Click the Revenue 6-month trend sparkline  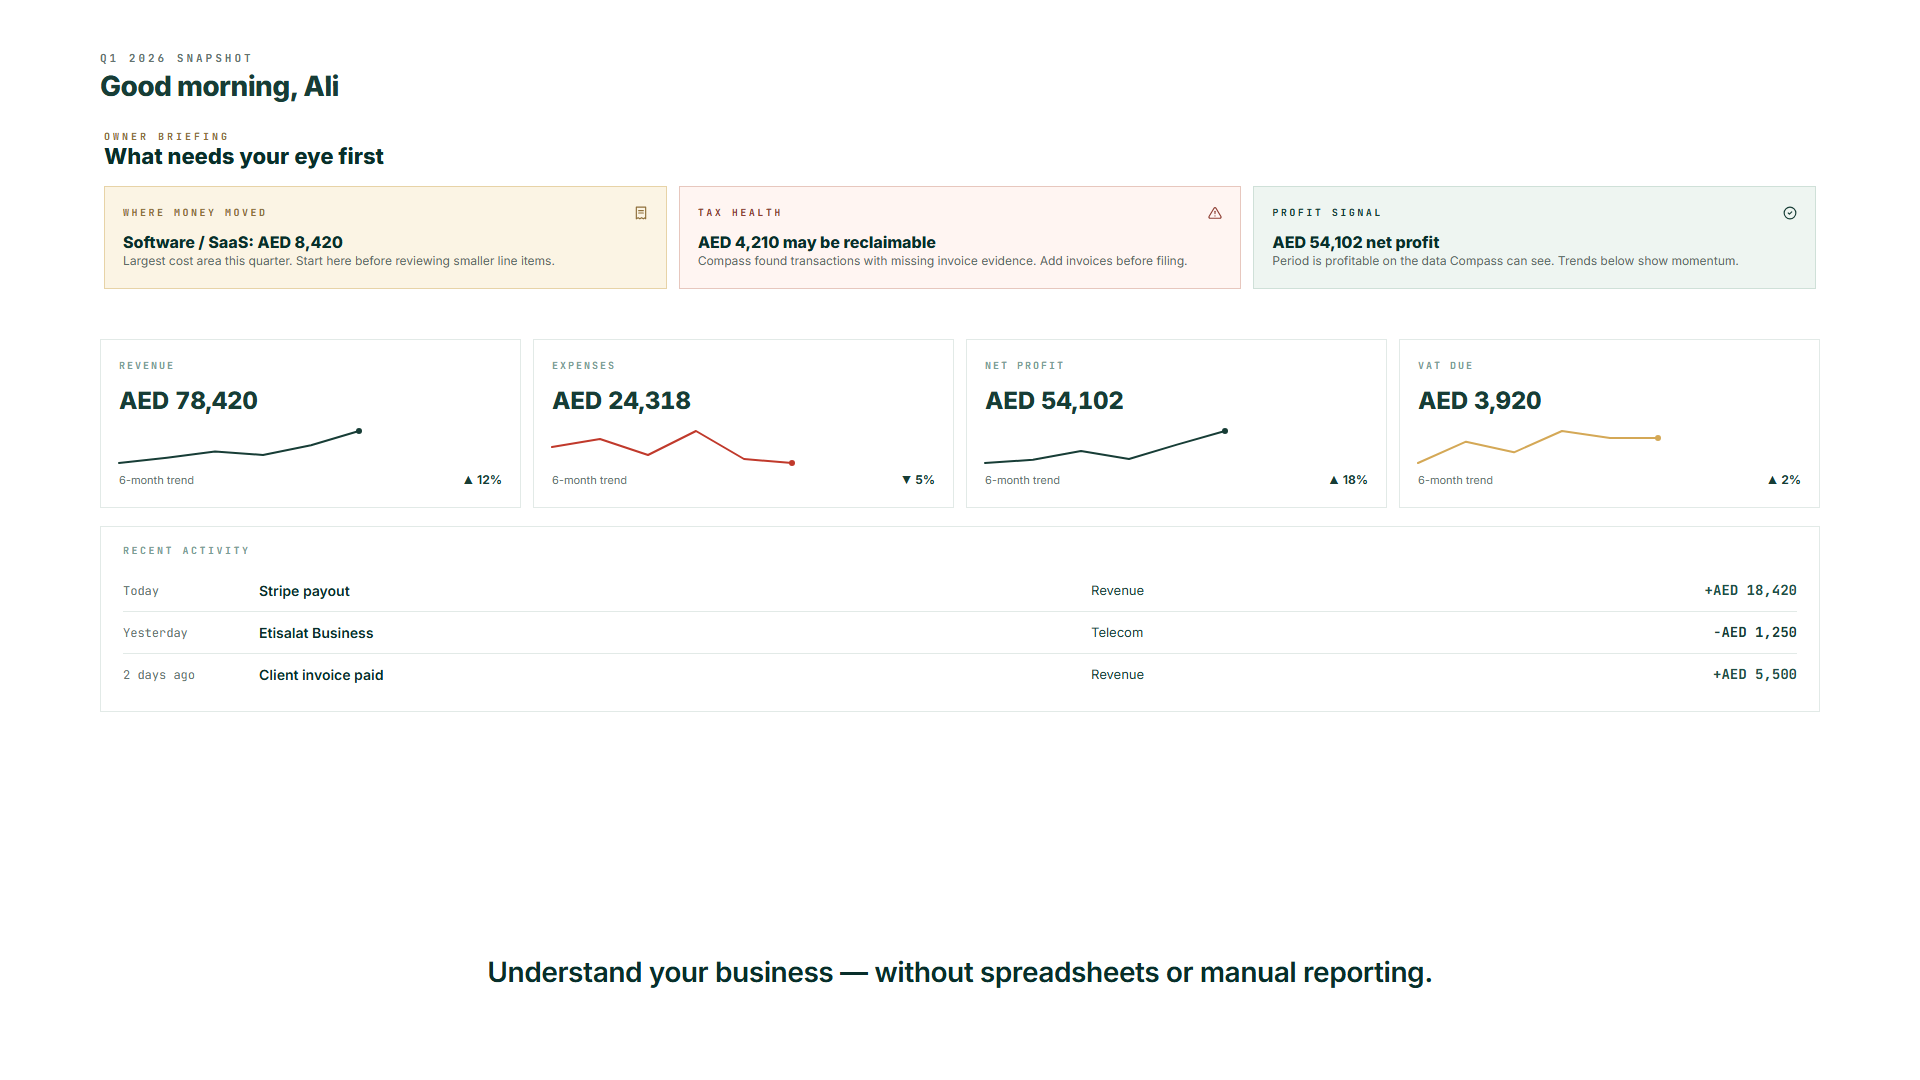[x=240, y=447]
